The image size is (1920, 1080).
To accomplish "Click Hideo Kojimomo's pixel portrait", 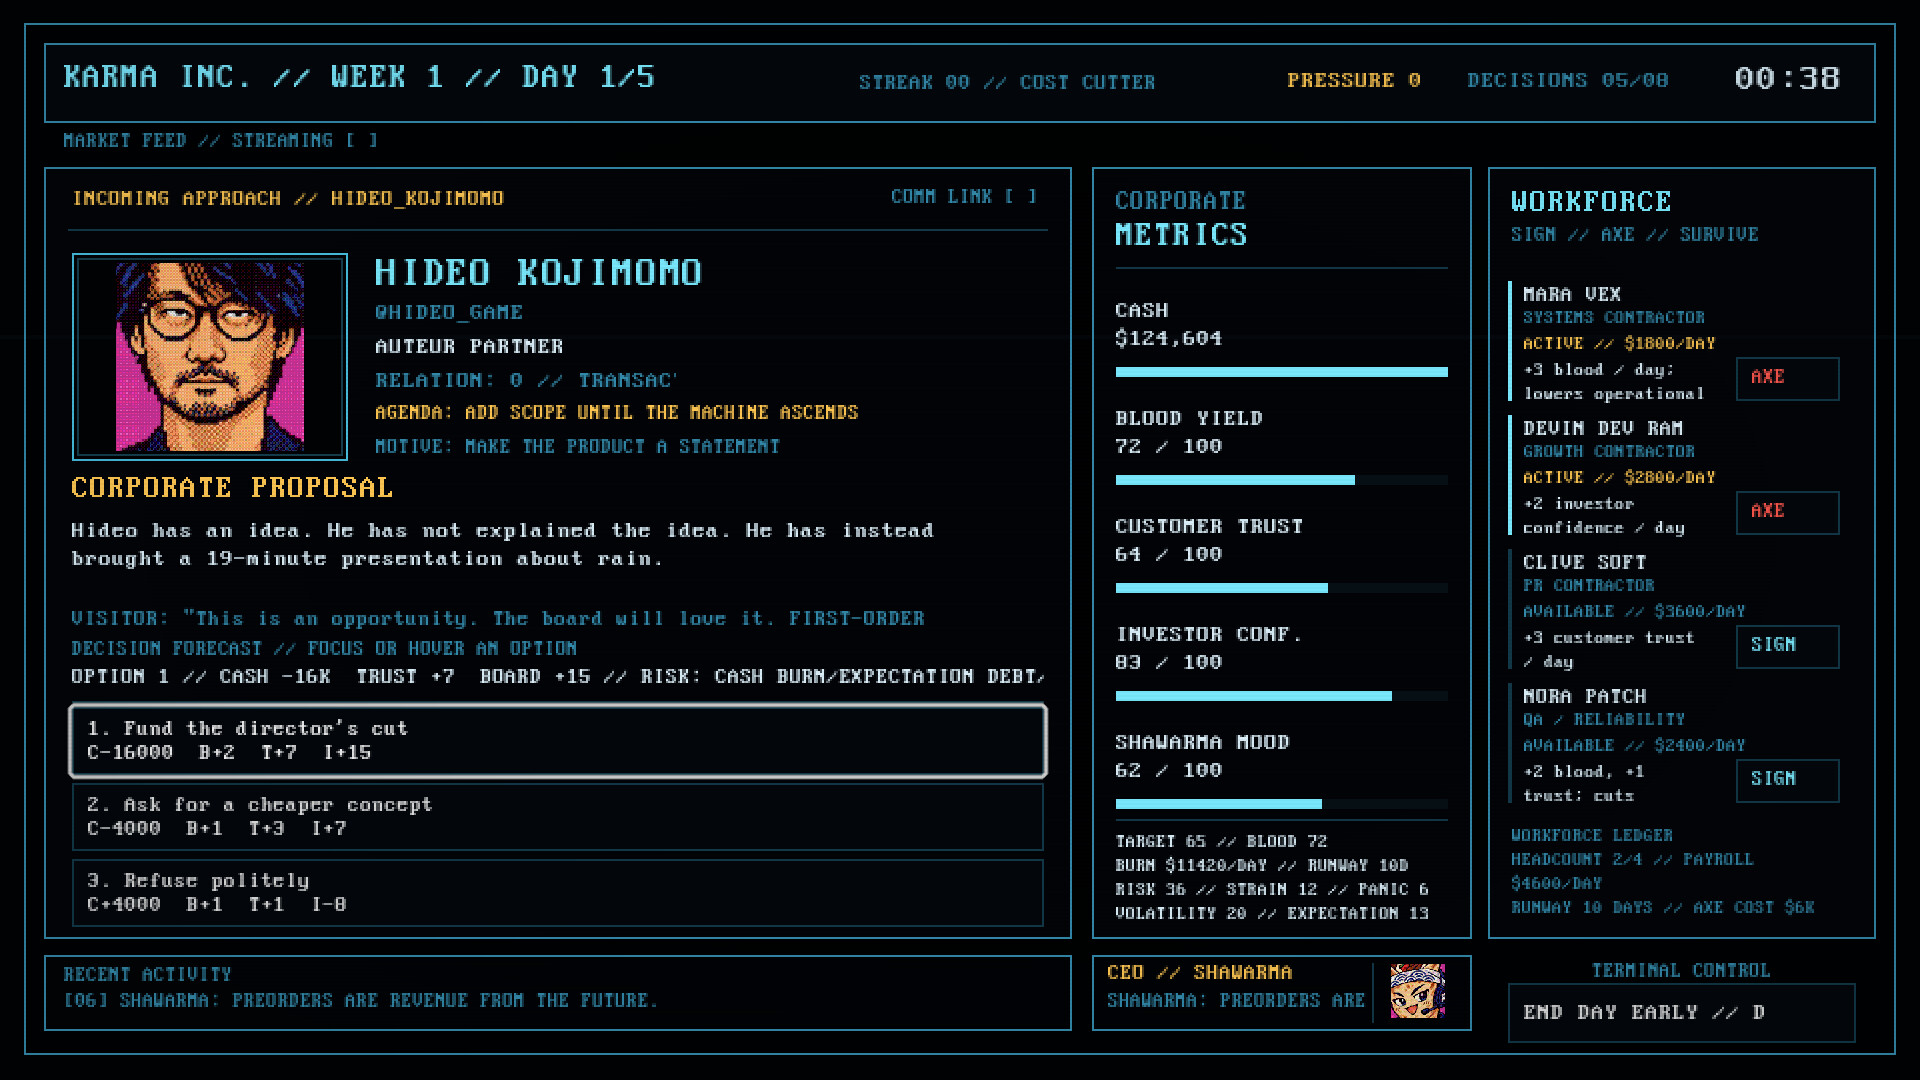I will 210,357.
